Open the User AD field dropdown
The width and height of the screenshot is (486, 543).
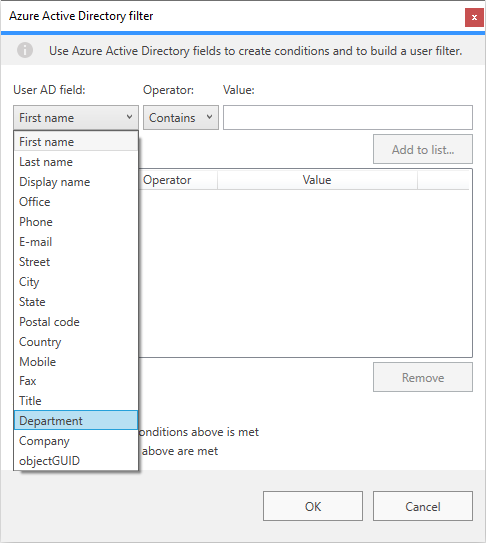click(76, 118)
